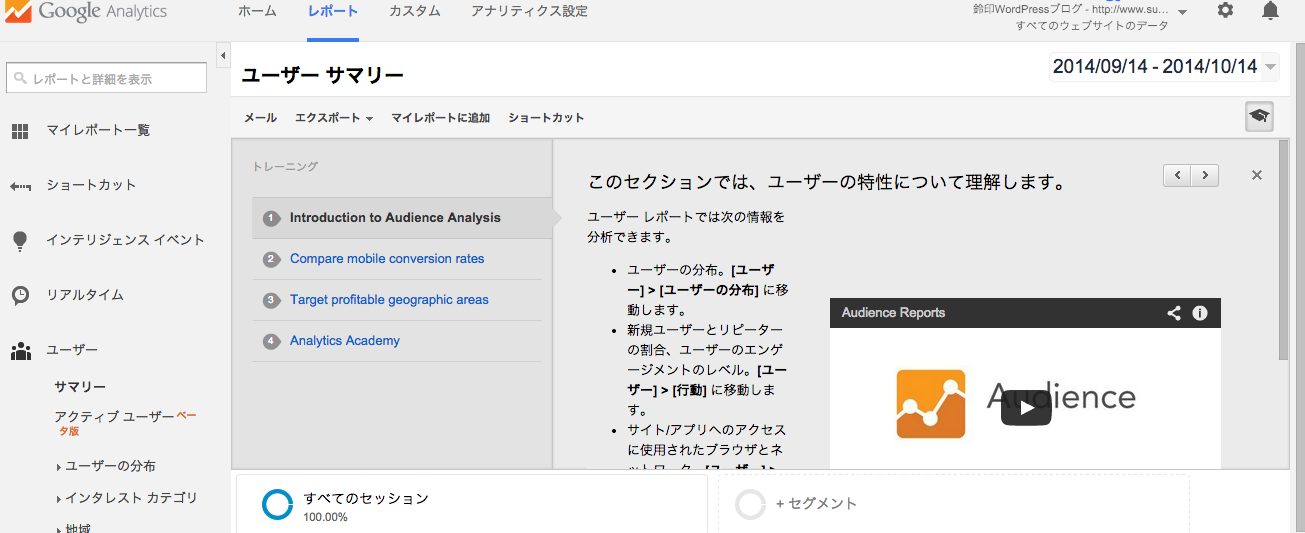
Task: Click the video info icon
Action: [x=1200, y=313]
